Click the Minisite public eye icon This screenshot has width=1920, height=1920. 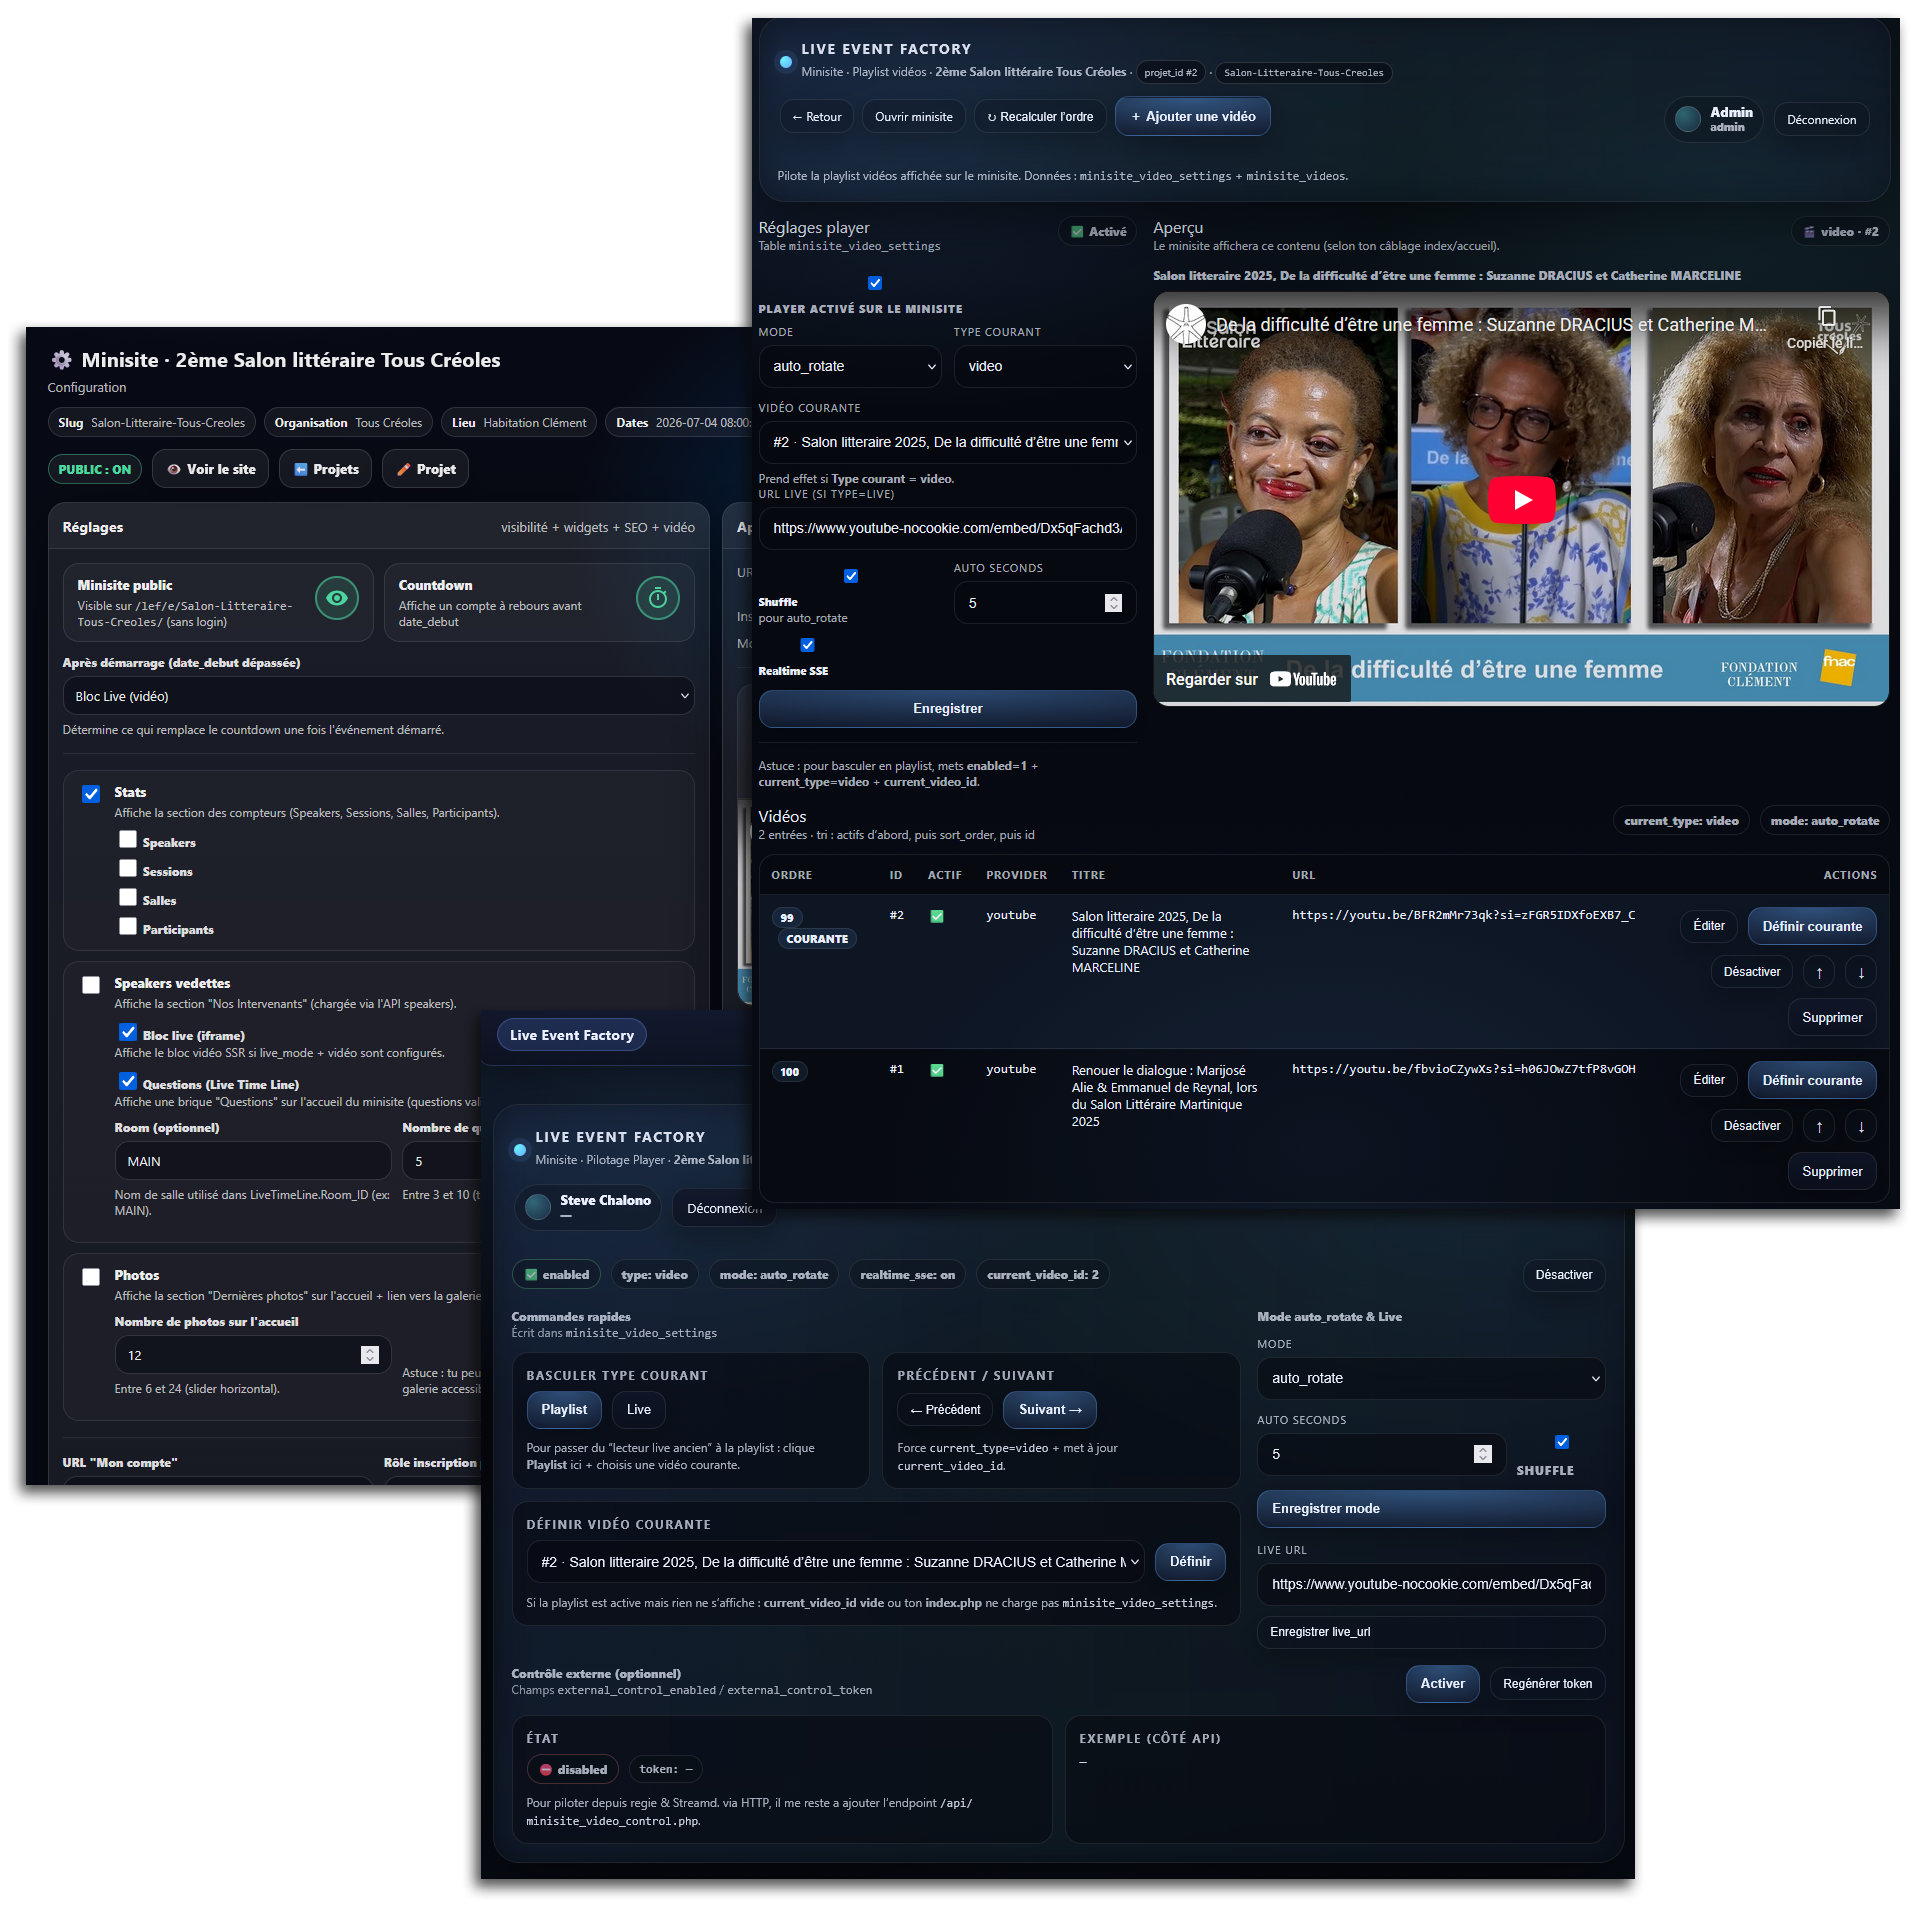click(337, 598)
